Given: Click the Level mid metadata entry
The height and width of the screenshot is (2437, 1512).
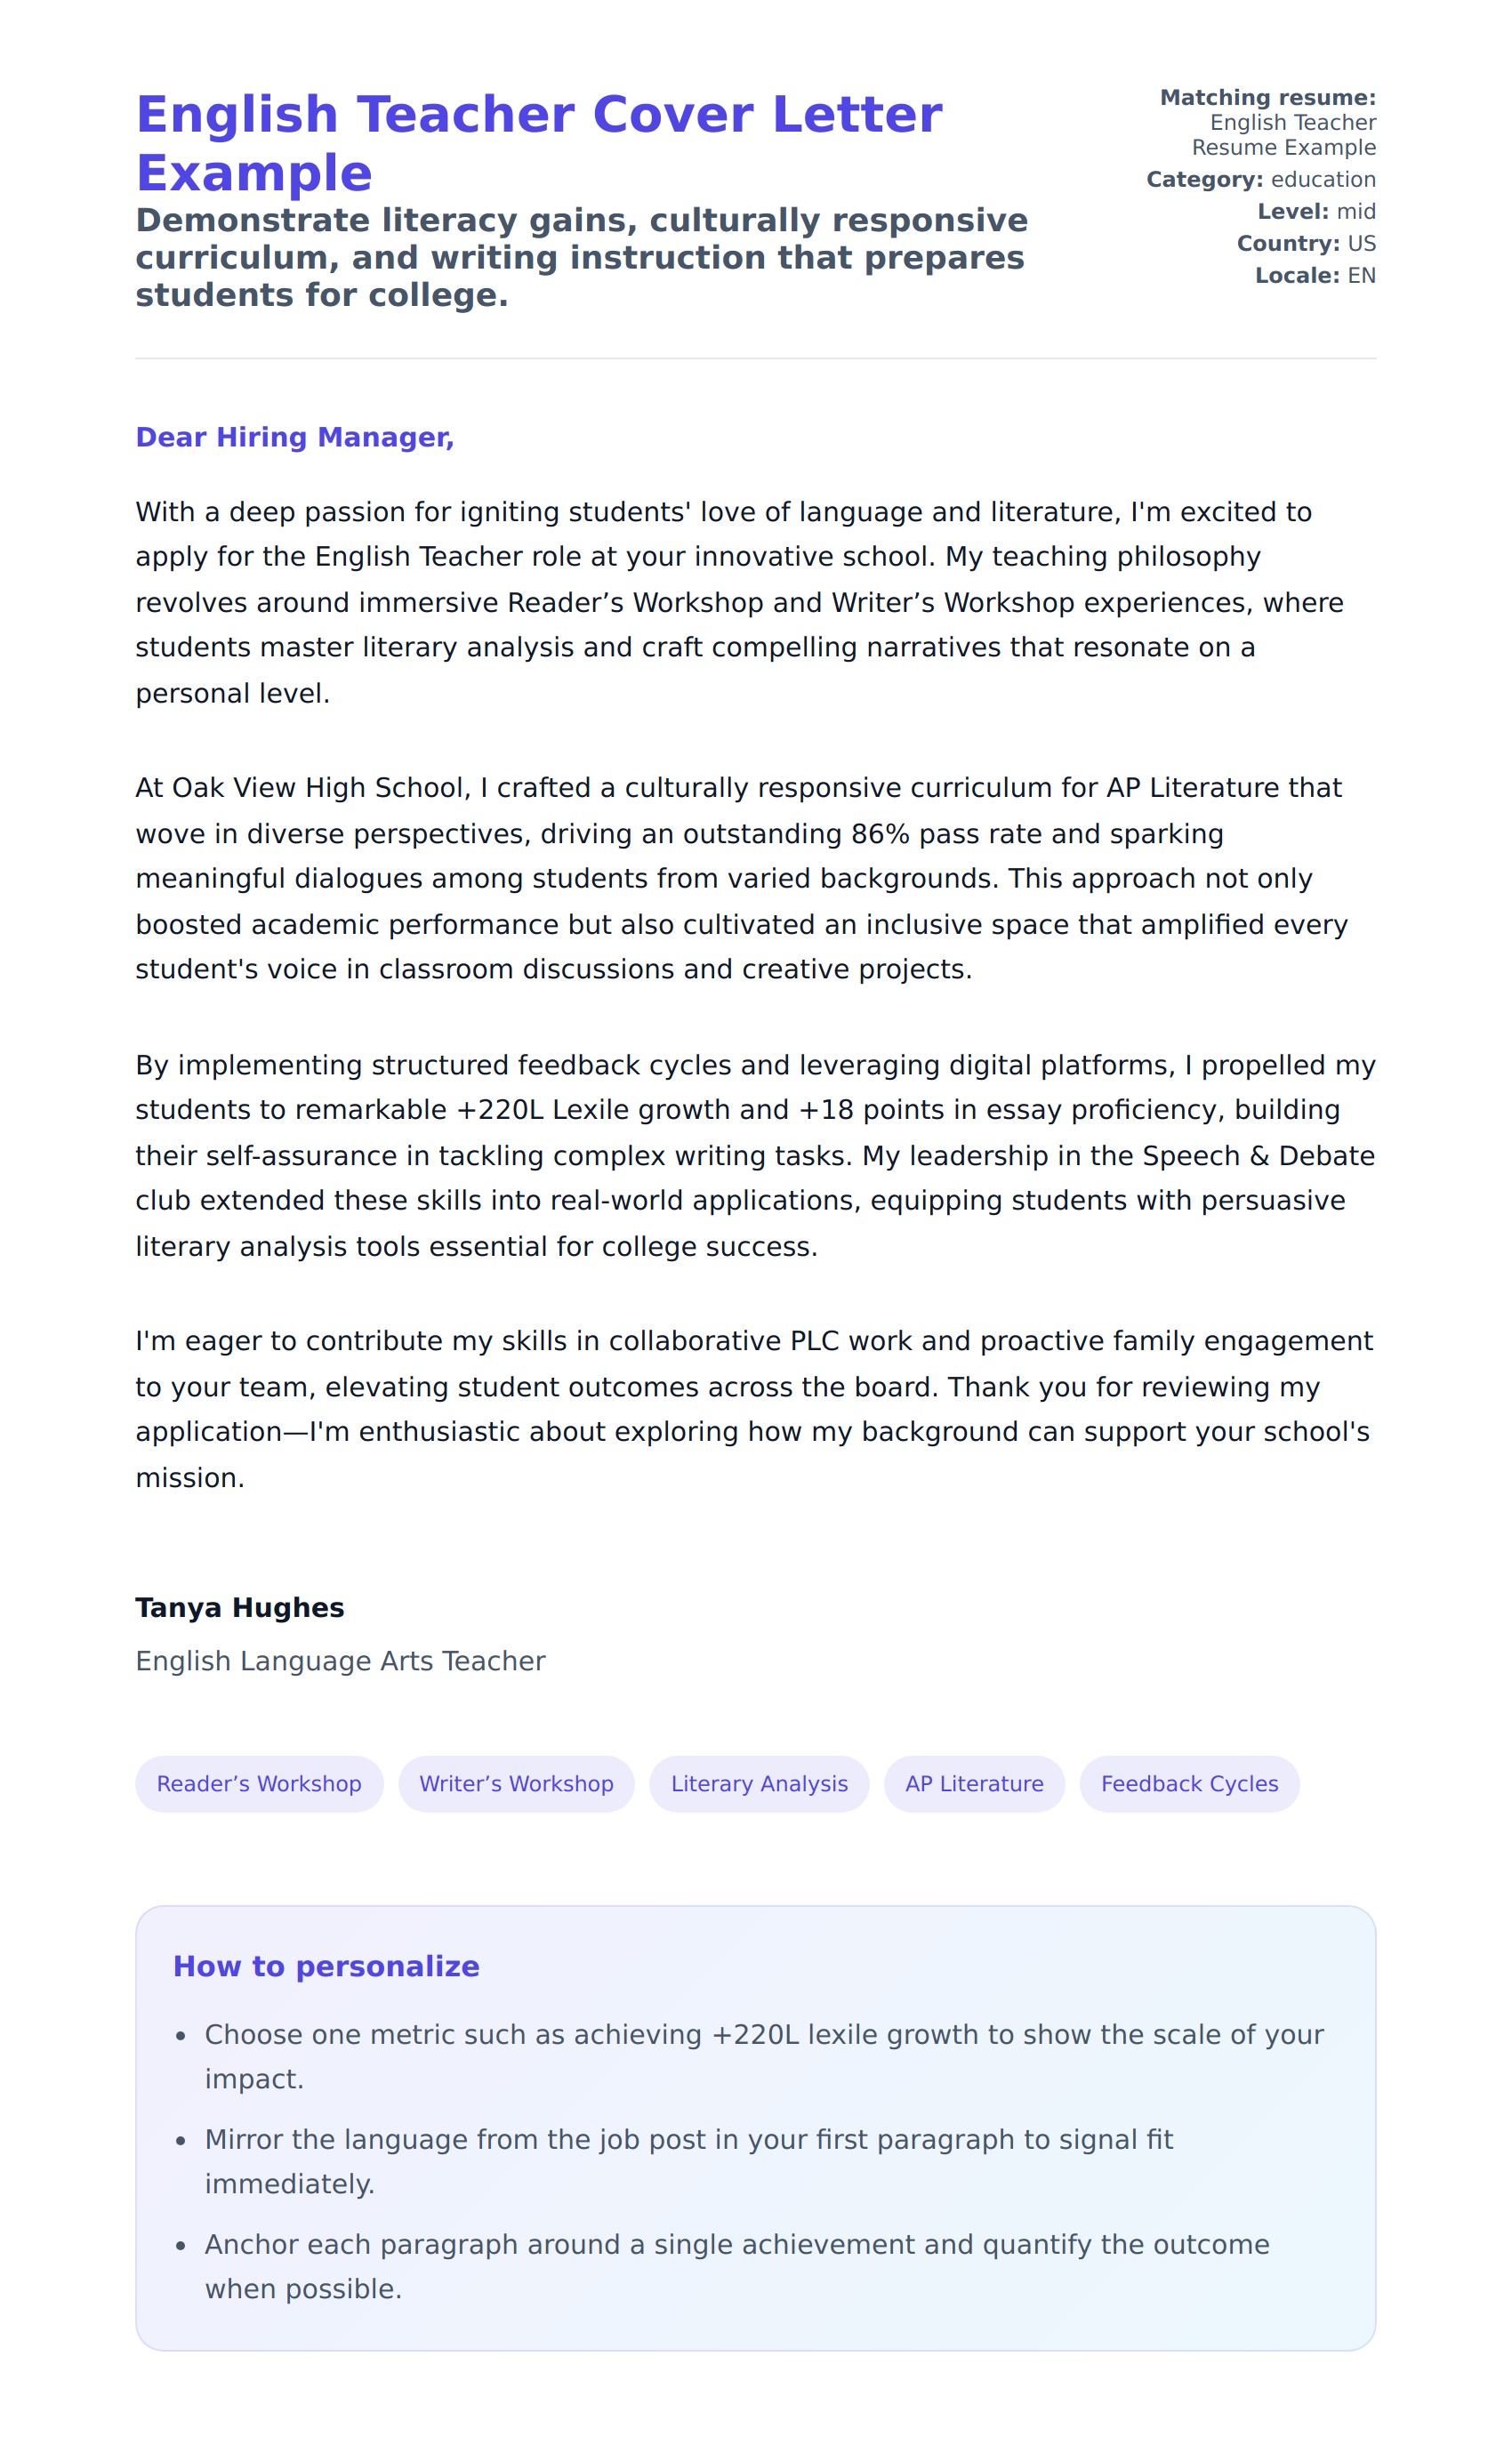Looking at the screenshot, I should 1316,212.
